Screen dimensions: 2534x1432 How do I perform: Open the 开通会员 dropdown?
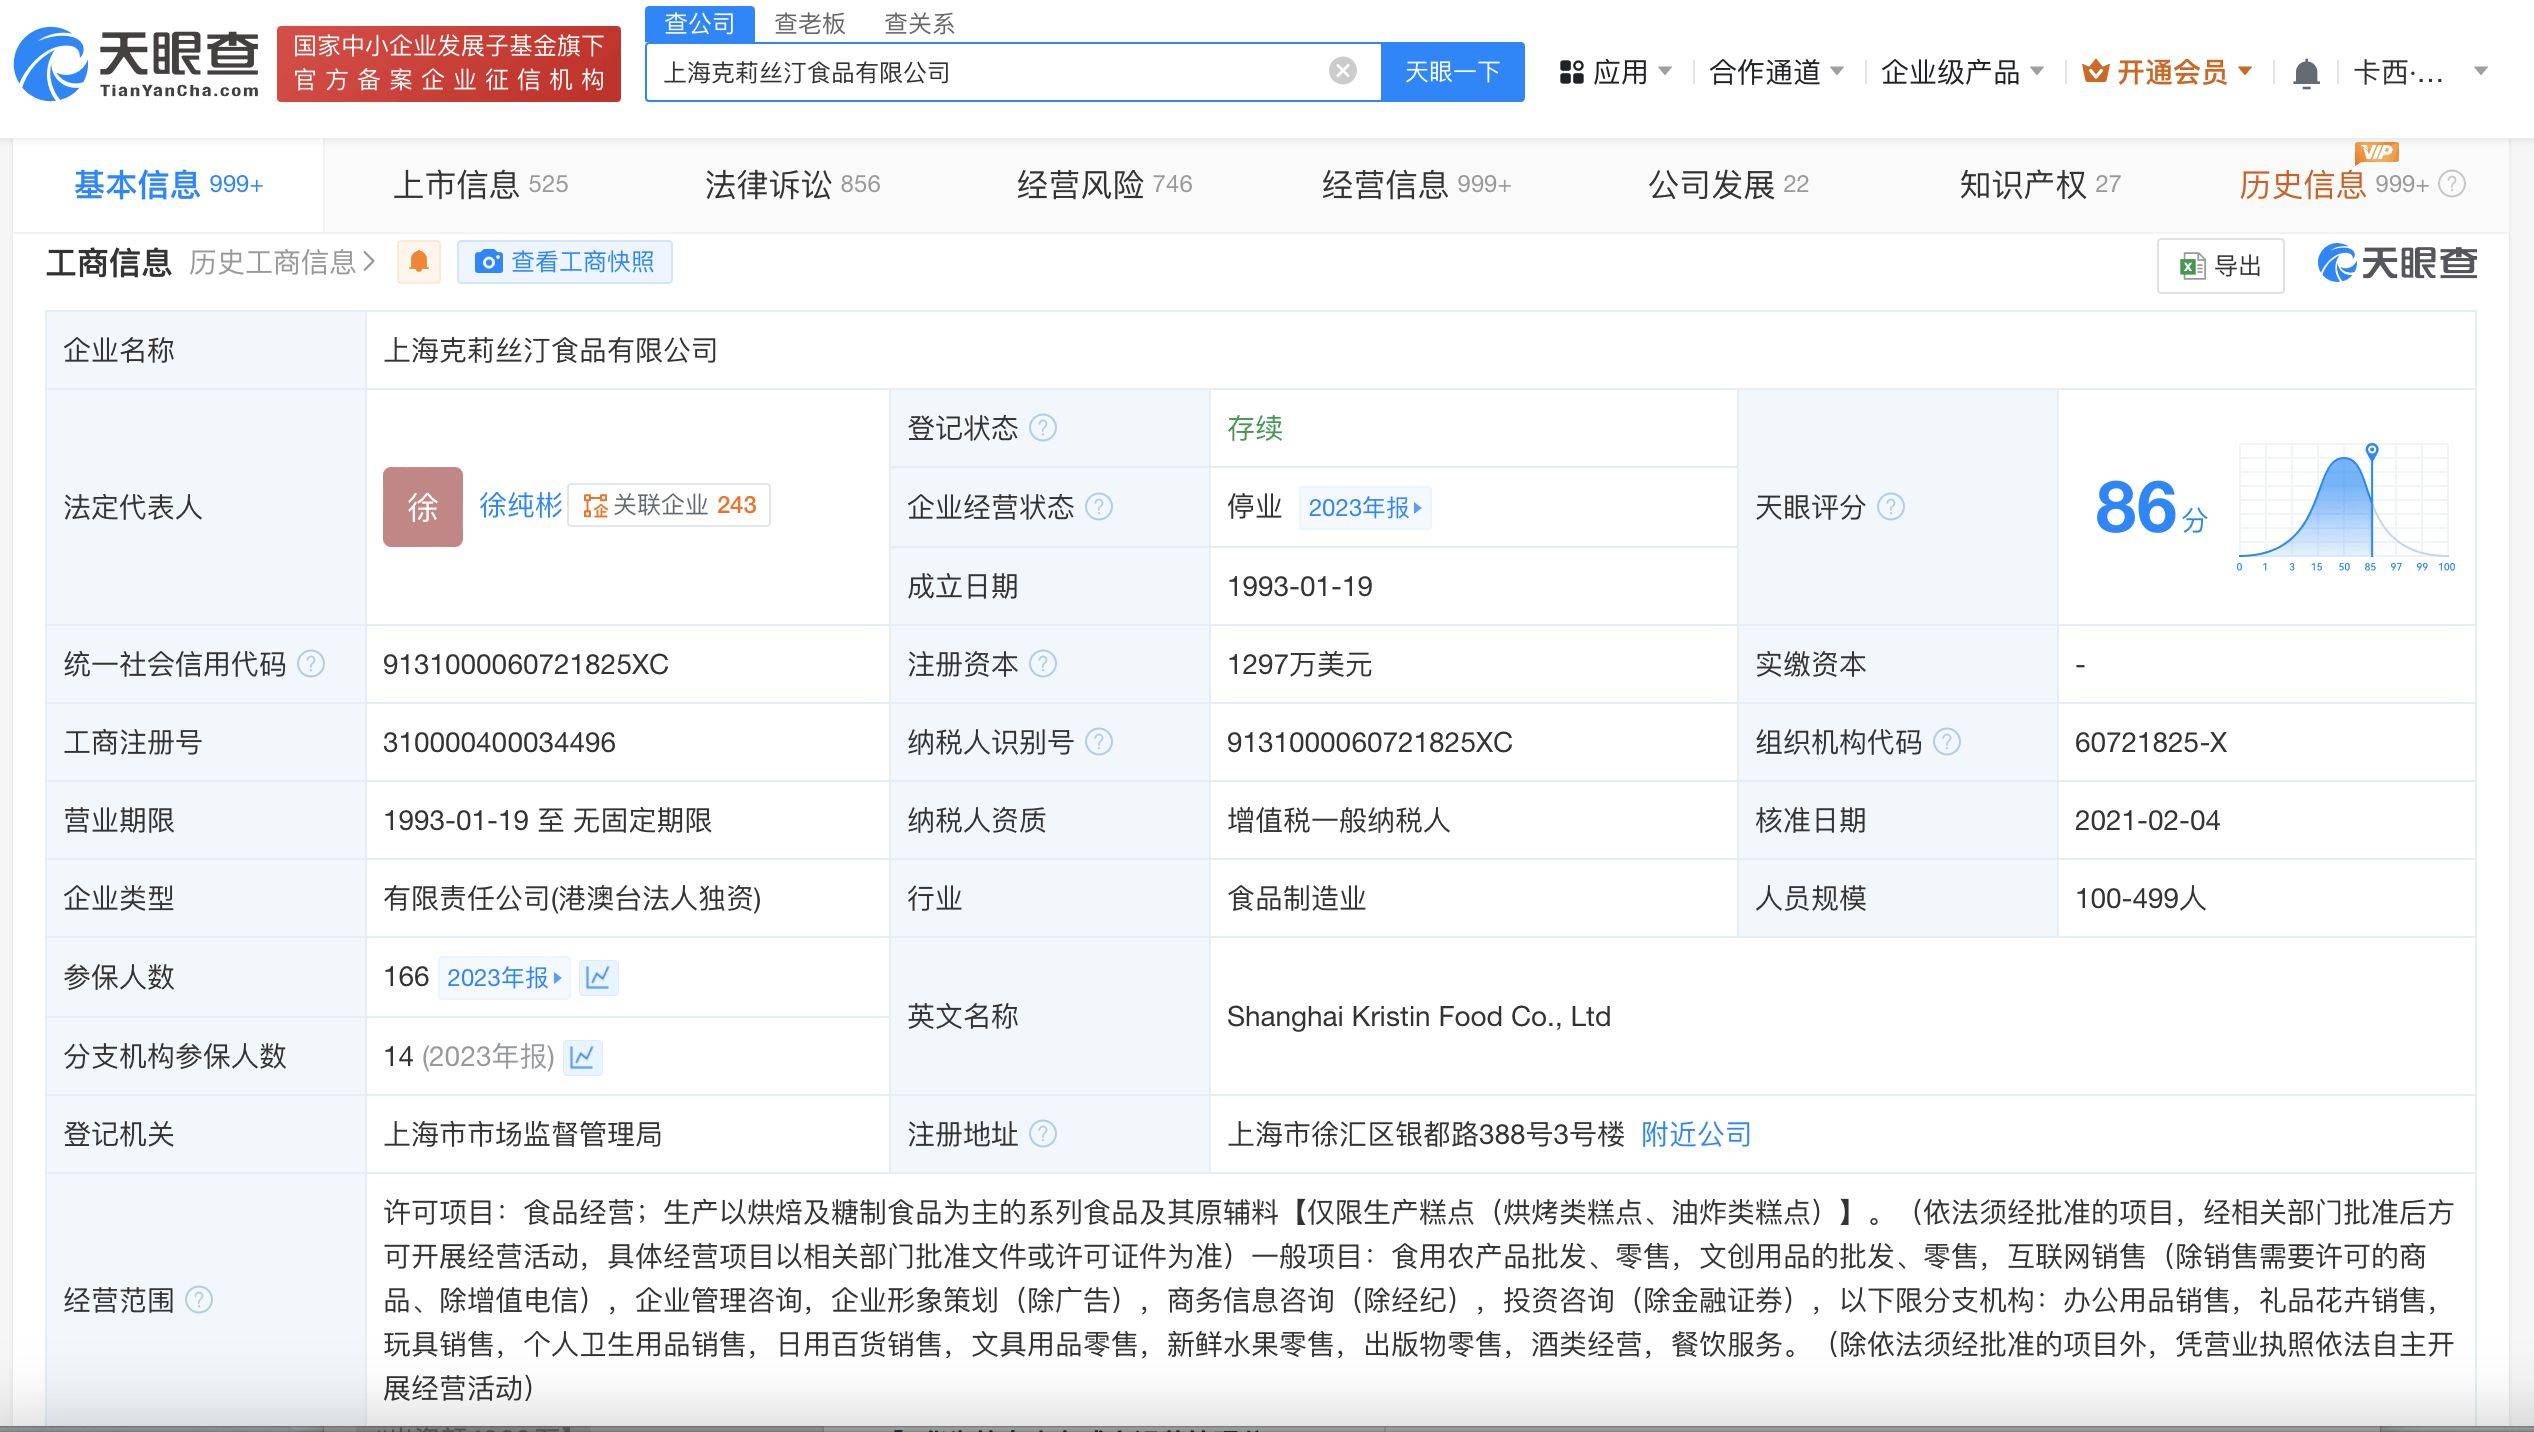point(2167,72)
